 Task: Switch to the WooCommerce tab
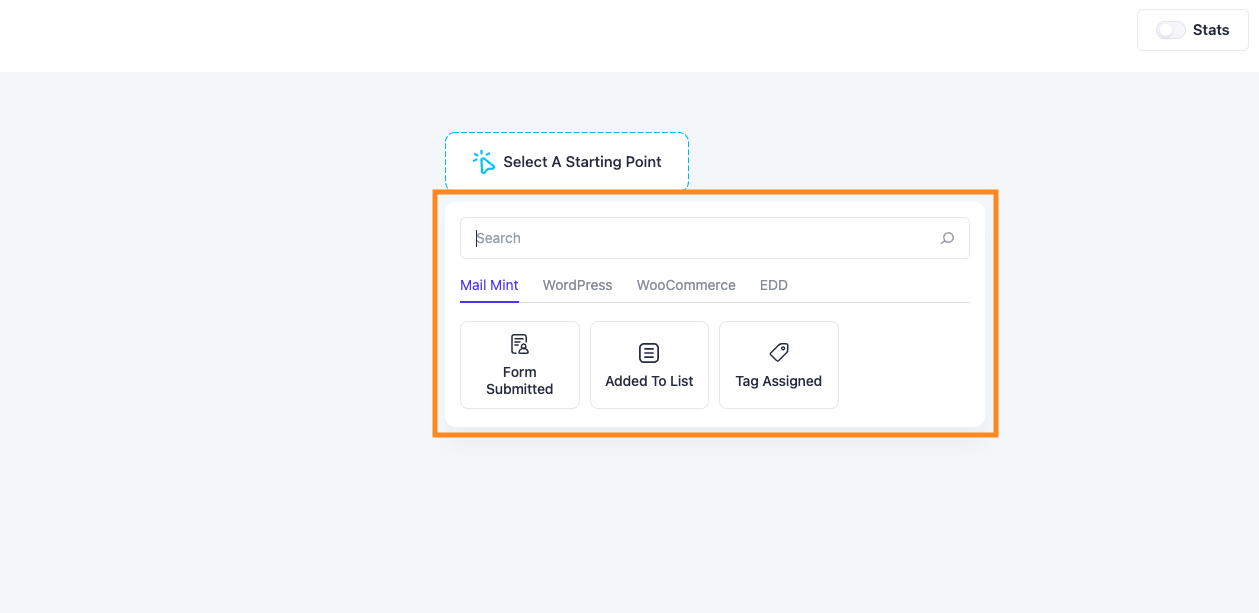tap(686, 285)
